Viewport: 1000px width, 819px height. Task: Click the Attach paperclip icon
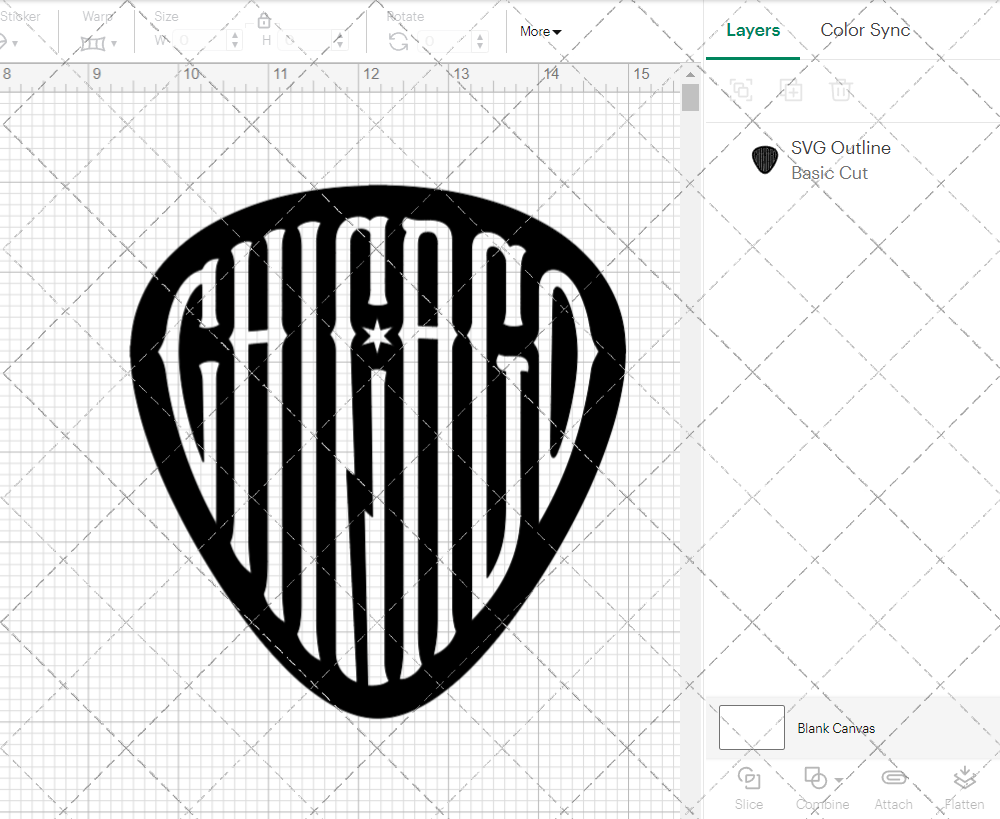pos(893,778)
